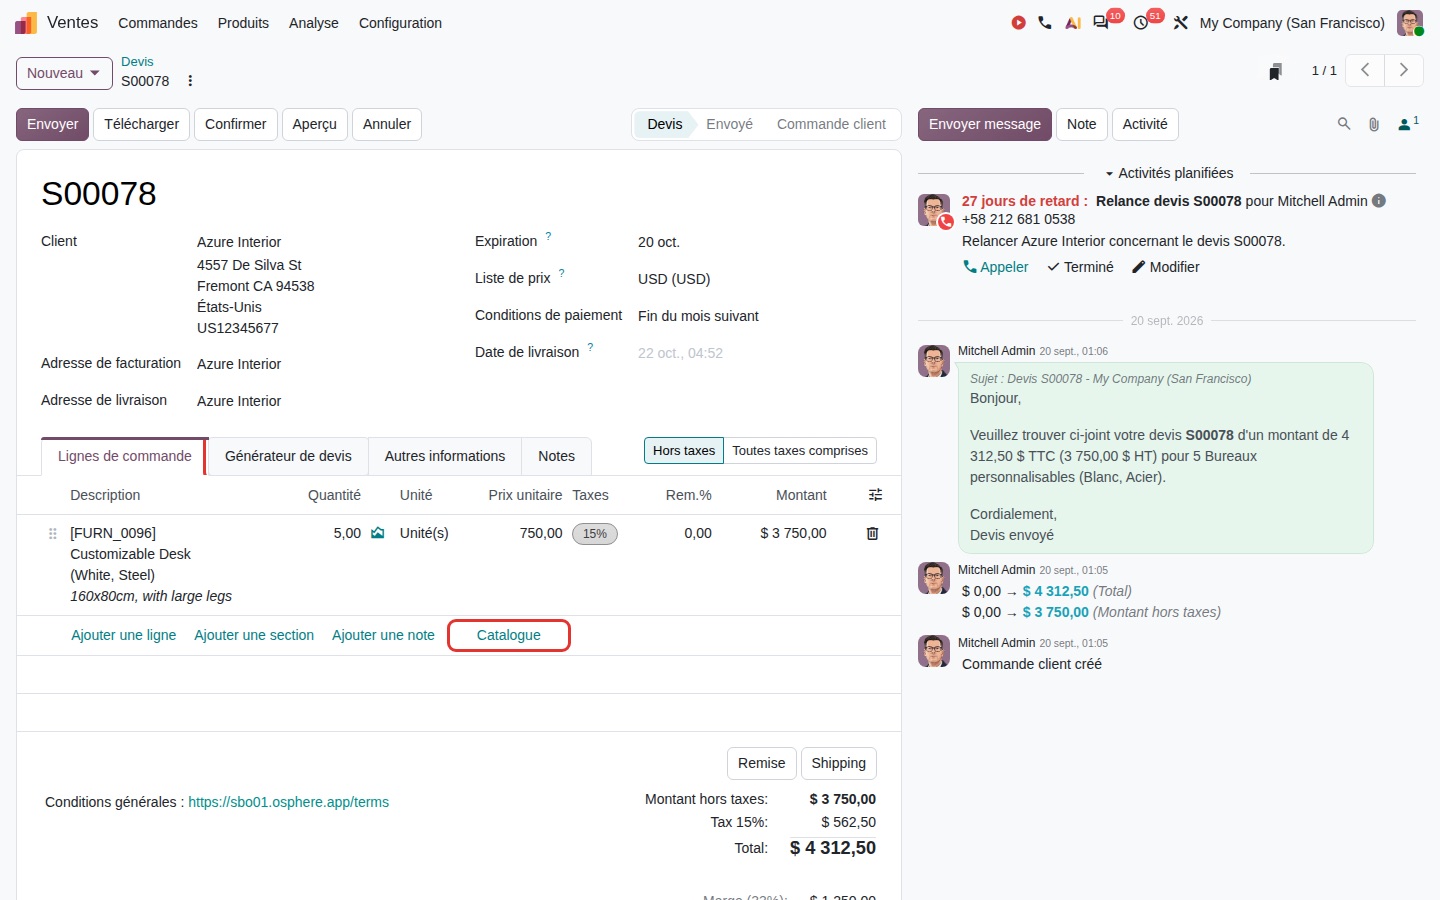Click the 15% tax tag
The image size is (1440, 900).
tap(595, 534)
